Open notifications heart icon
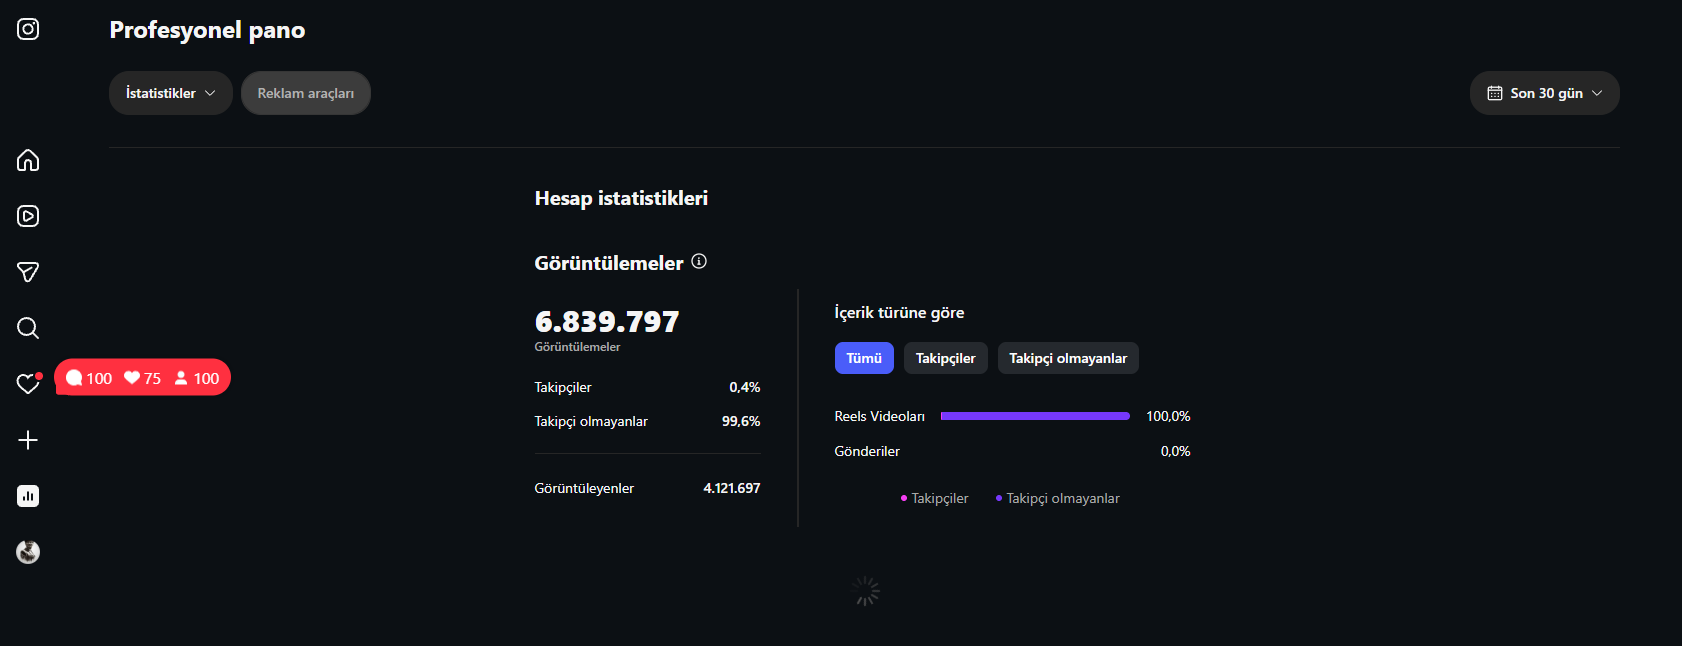 pos(28,384)
